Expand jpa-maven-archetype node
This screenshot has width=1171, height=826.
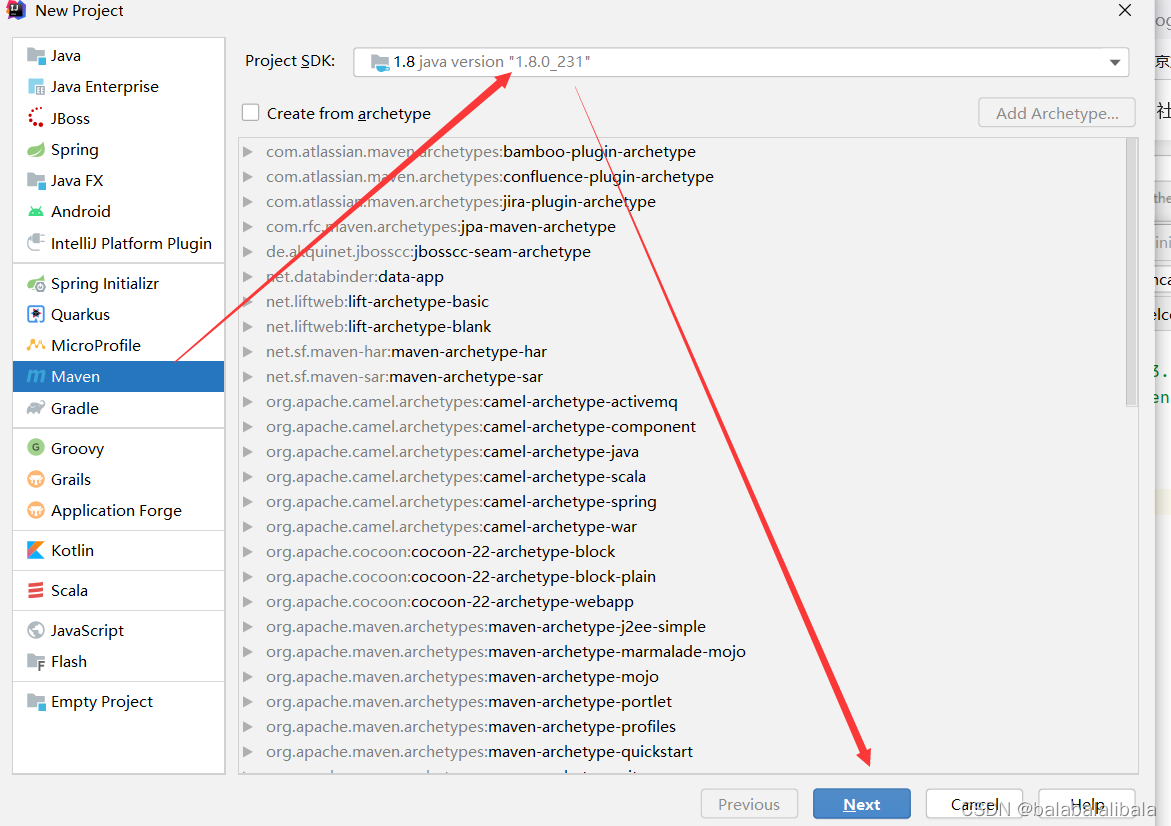[248, 227]
